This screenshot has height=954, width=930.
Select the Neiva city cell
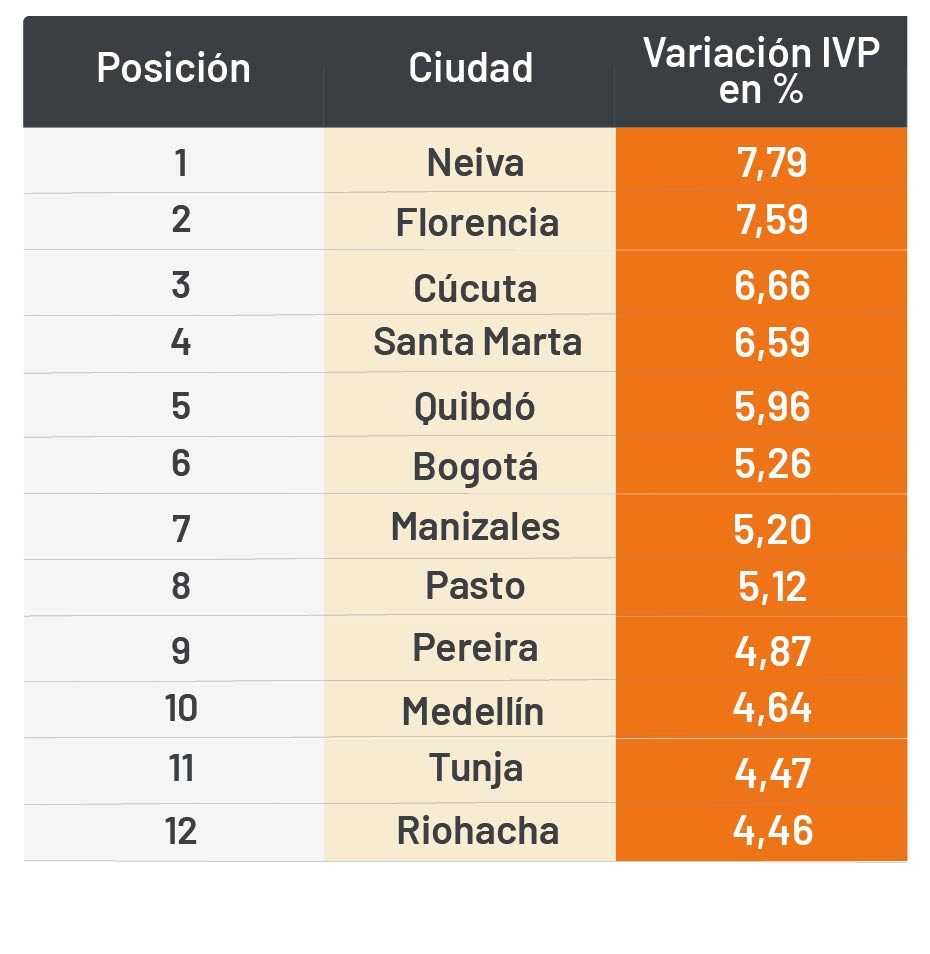(x=475, y=162)
